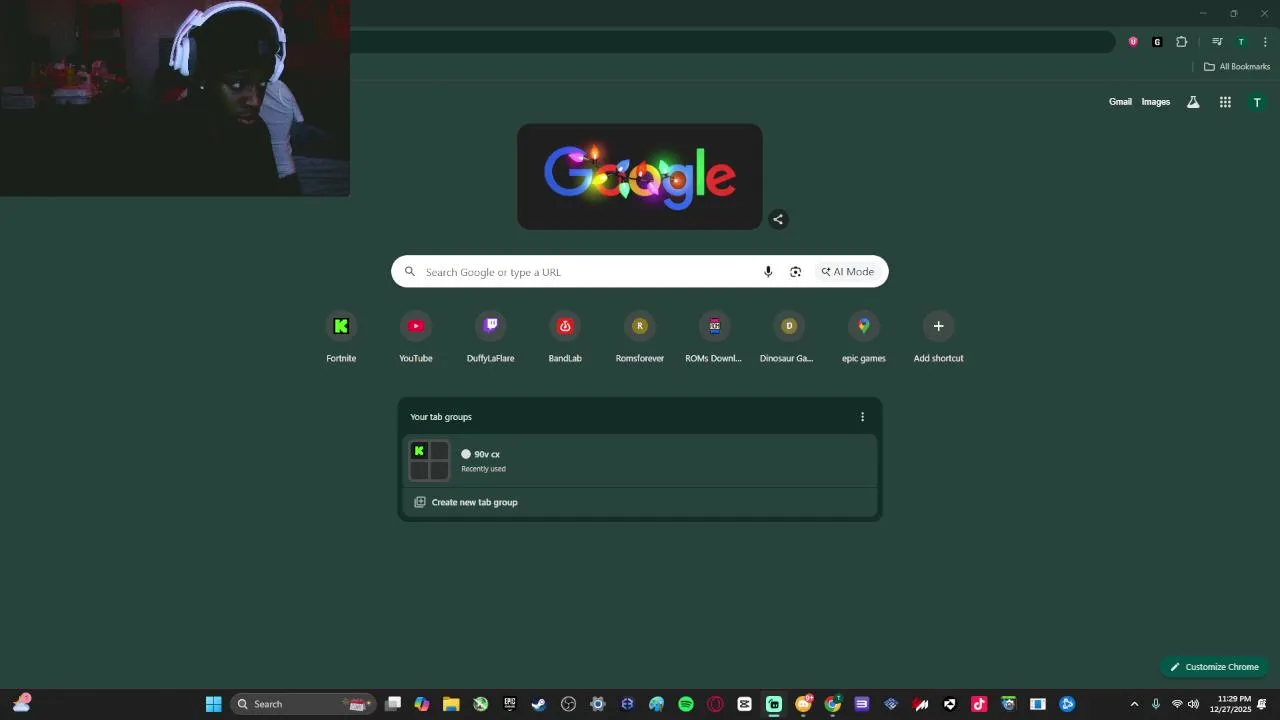
Task: Click microphone icon in system tray
Action: (x=1156, y=704)
